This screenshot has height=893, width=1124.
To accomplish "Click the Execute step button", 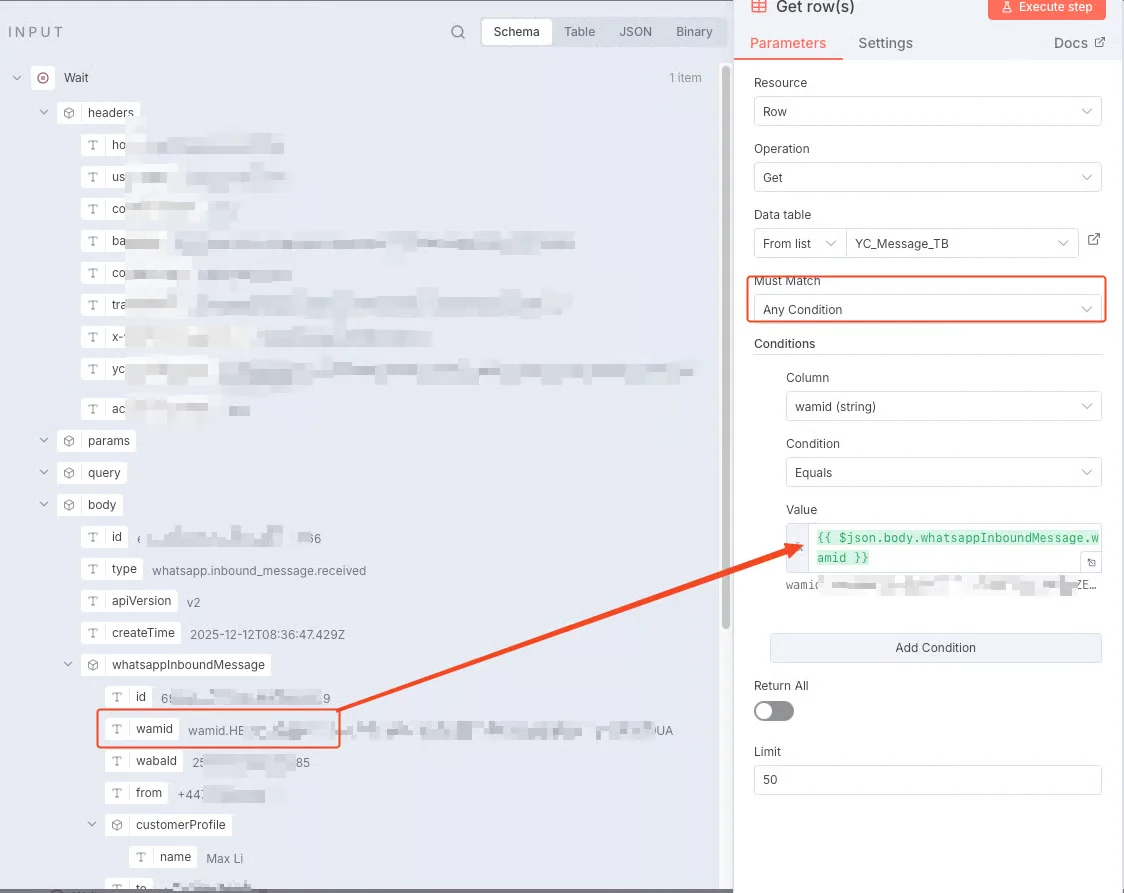I will (x=1047, y=8).
